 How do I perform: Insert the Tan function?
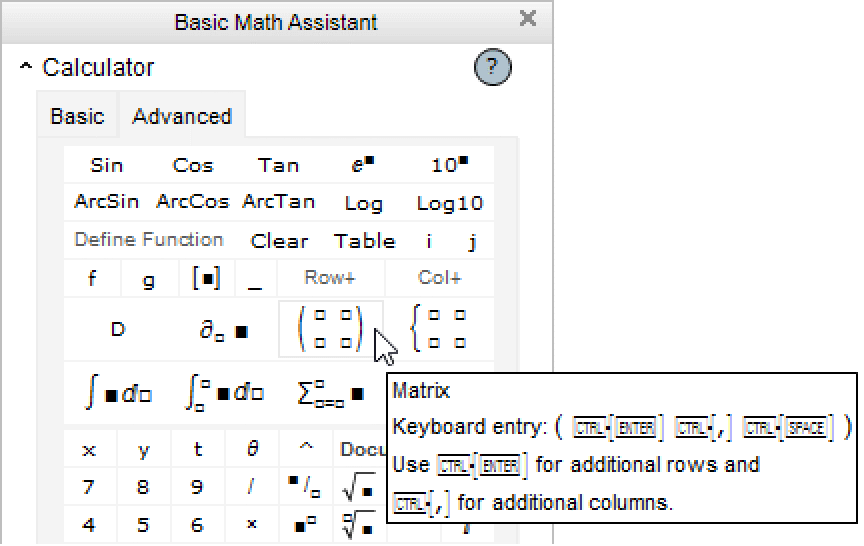(x=278, y=165)
